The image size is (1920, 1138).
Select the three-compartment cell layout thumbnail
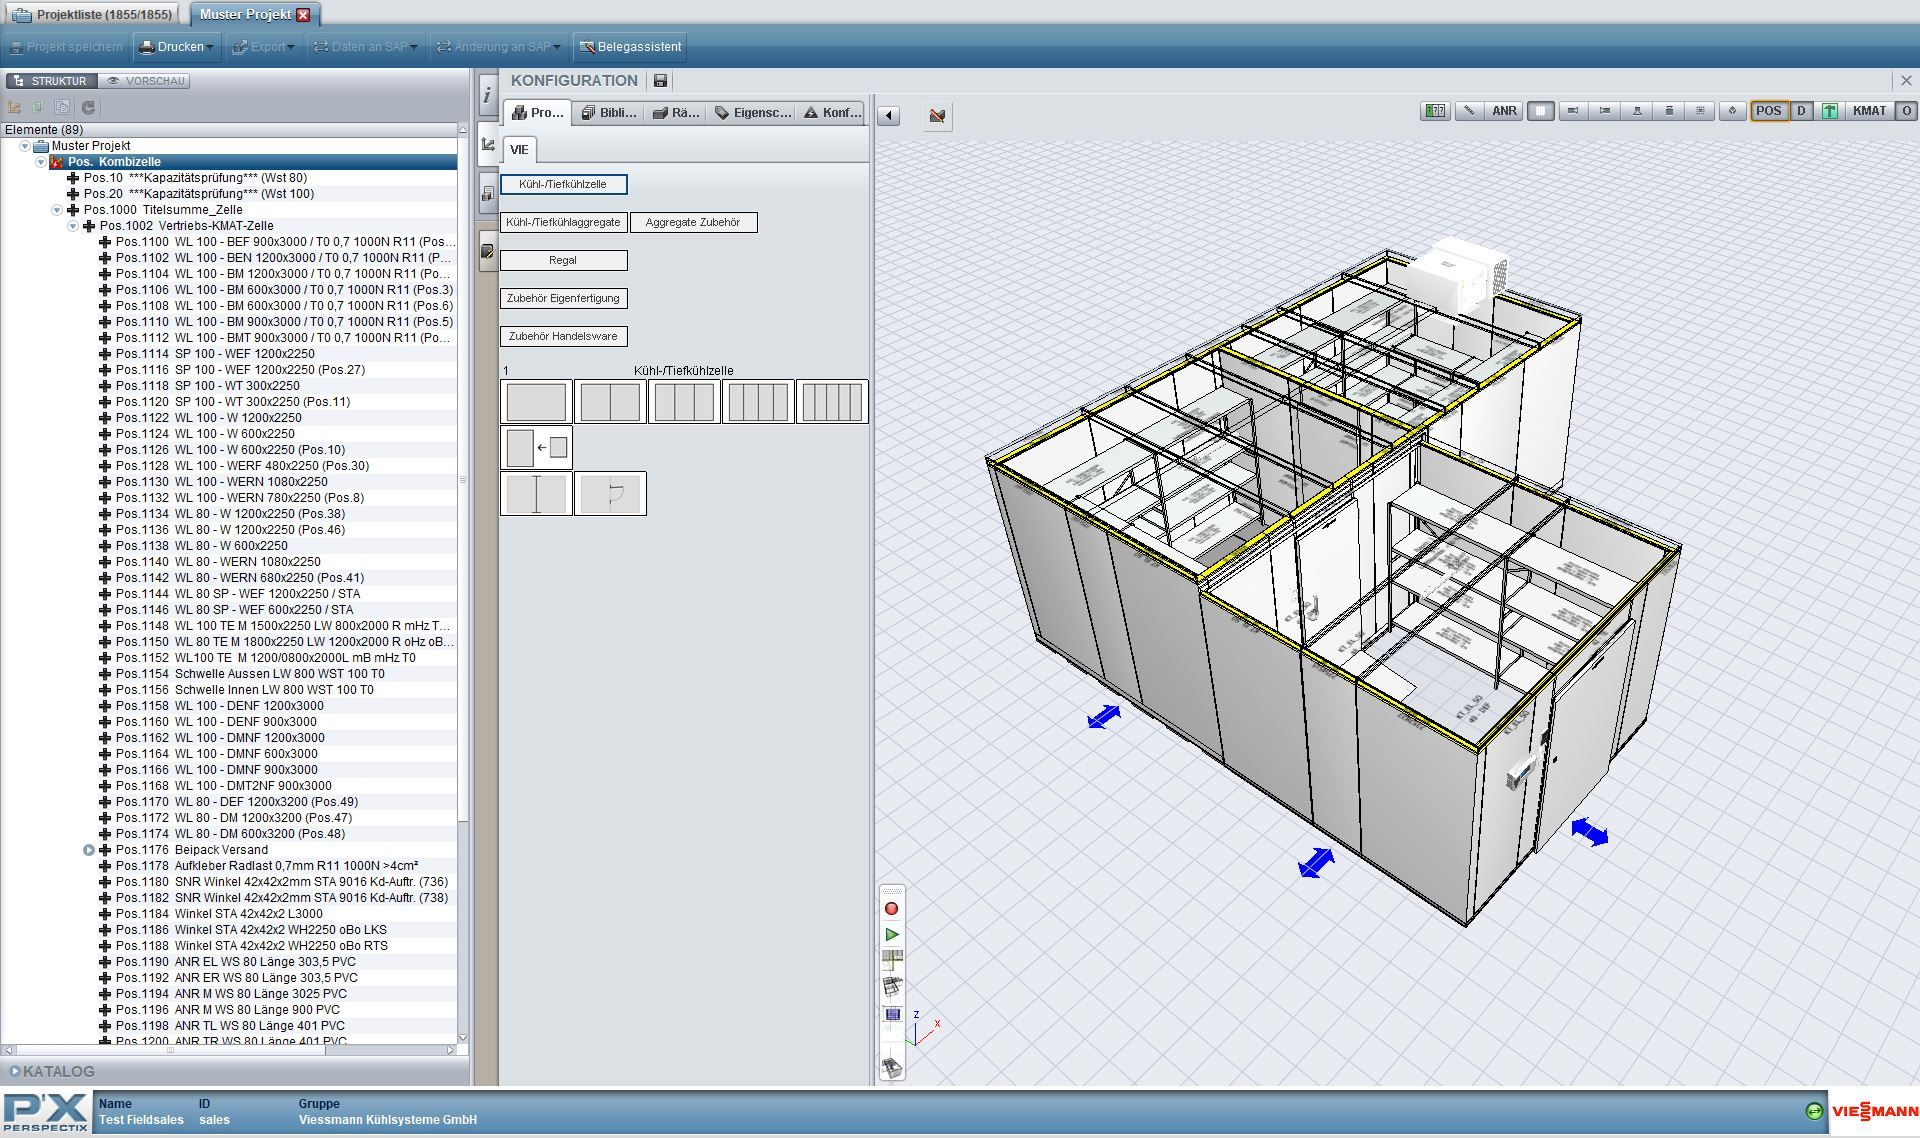pos(684,402)
